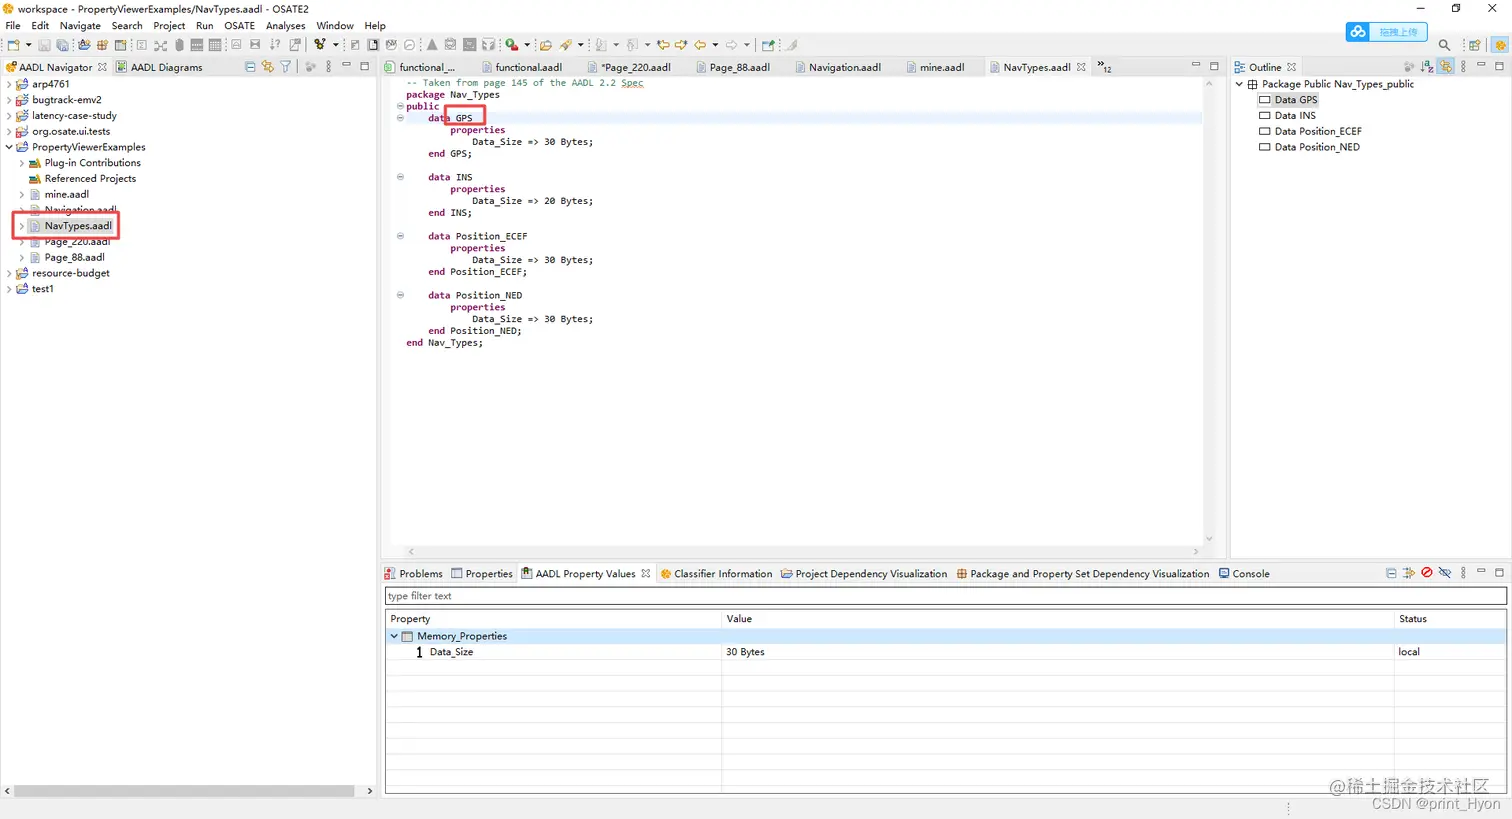Image resolution: width=1512 pixels, height=819 pixels.
Task: Open the Run tools dropdown arrow
Action: click(x=527, y=45)
